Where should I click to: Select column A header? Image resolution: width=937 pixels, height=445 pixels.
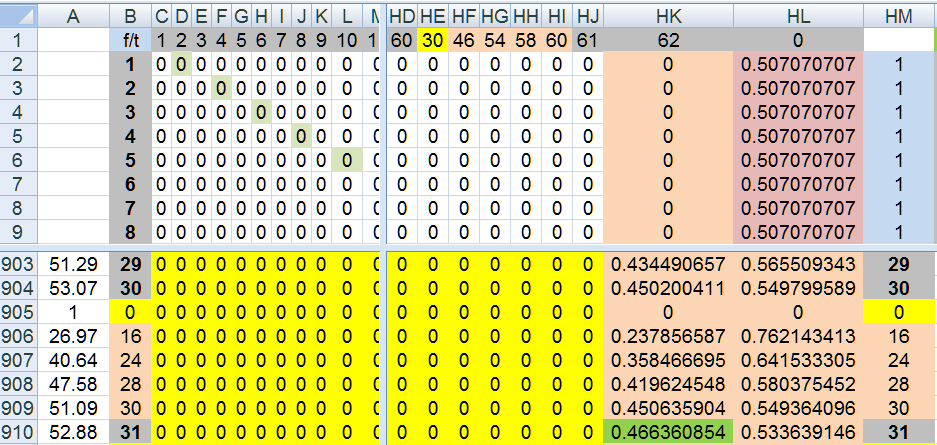click(x=74, y=17)
